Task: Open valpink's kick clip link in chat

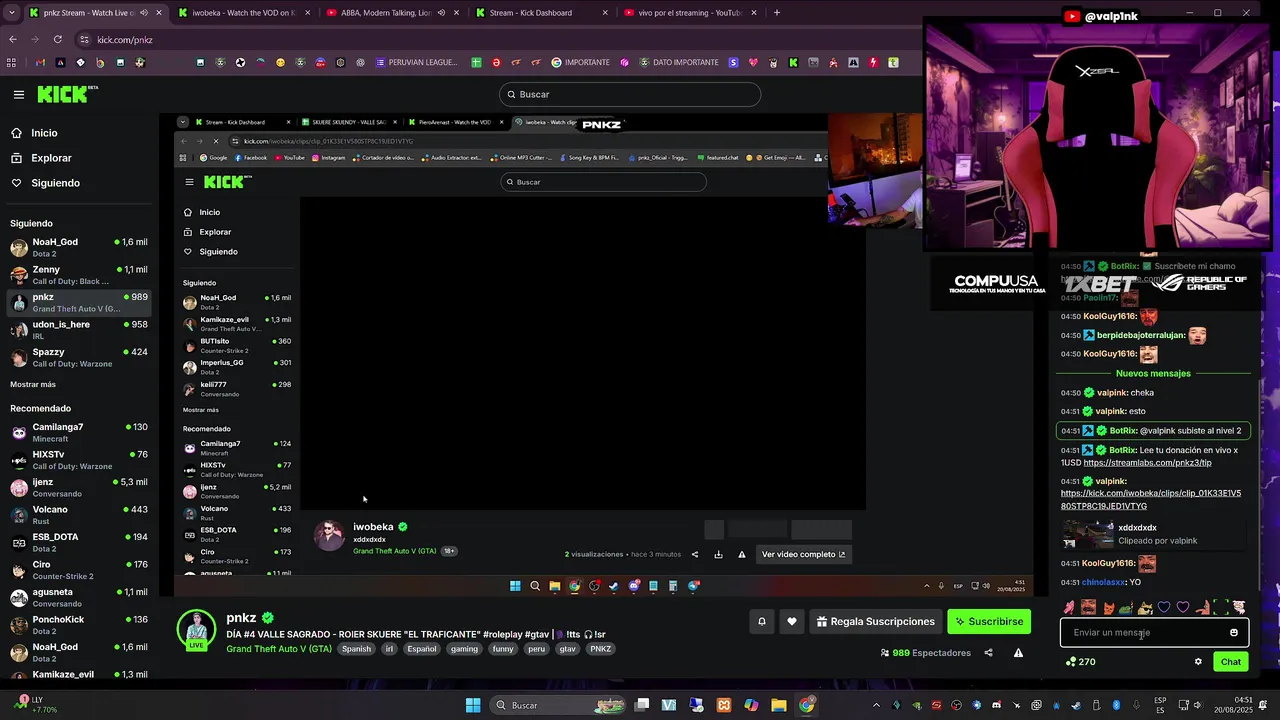Action: pos(1151,500)
